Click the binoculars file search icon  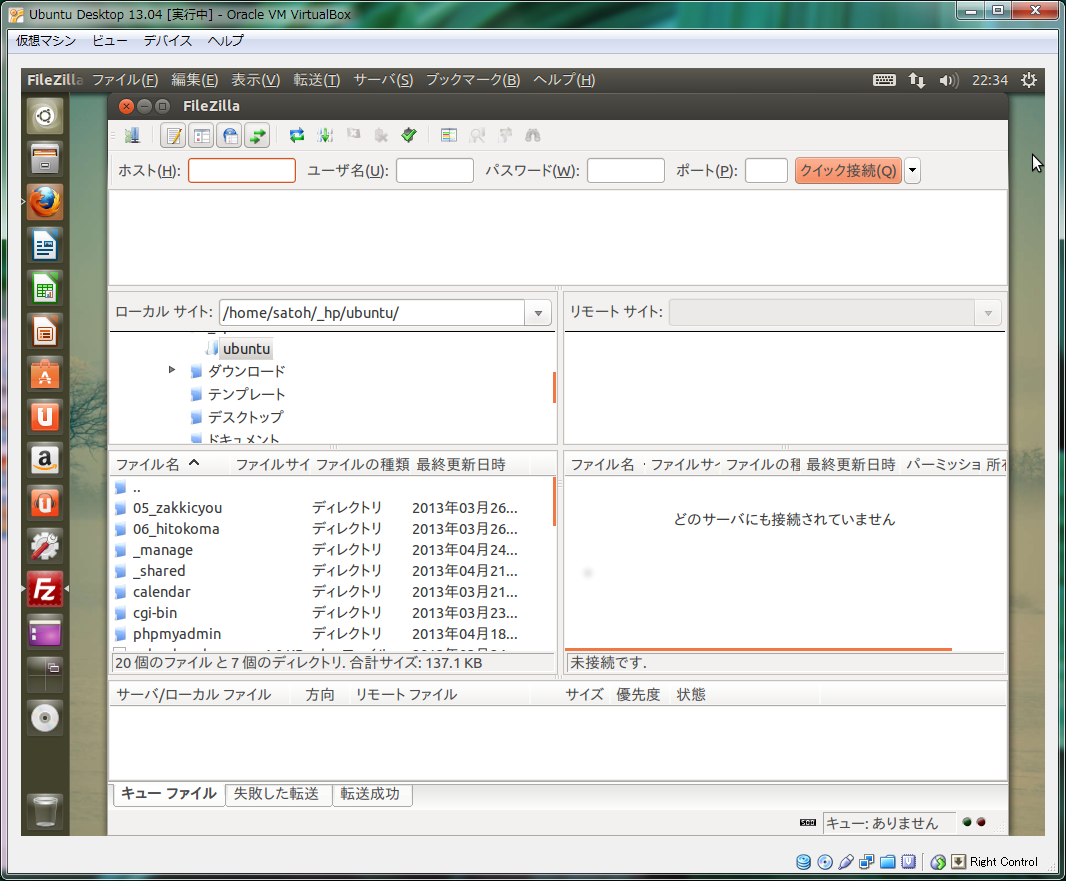pyautogui.click(x=532, y=135)
